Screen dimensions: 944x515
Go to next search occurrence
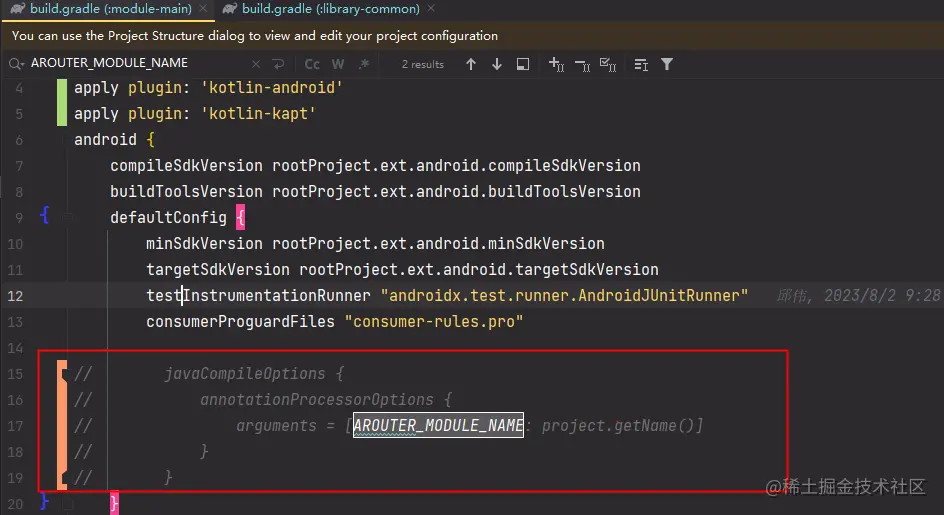pos(497,64)
